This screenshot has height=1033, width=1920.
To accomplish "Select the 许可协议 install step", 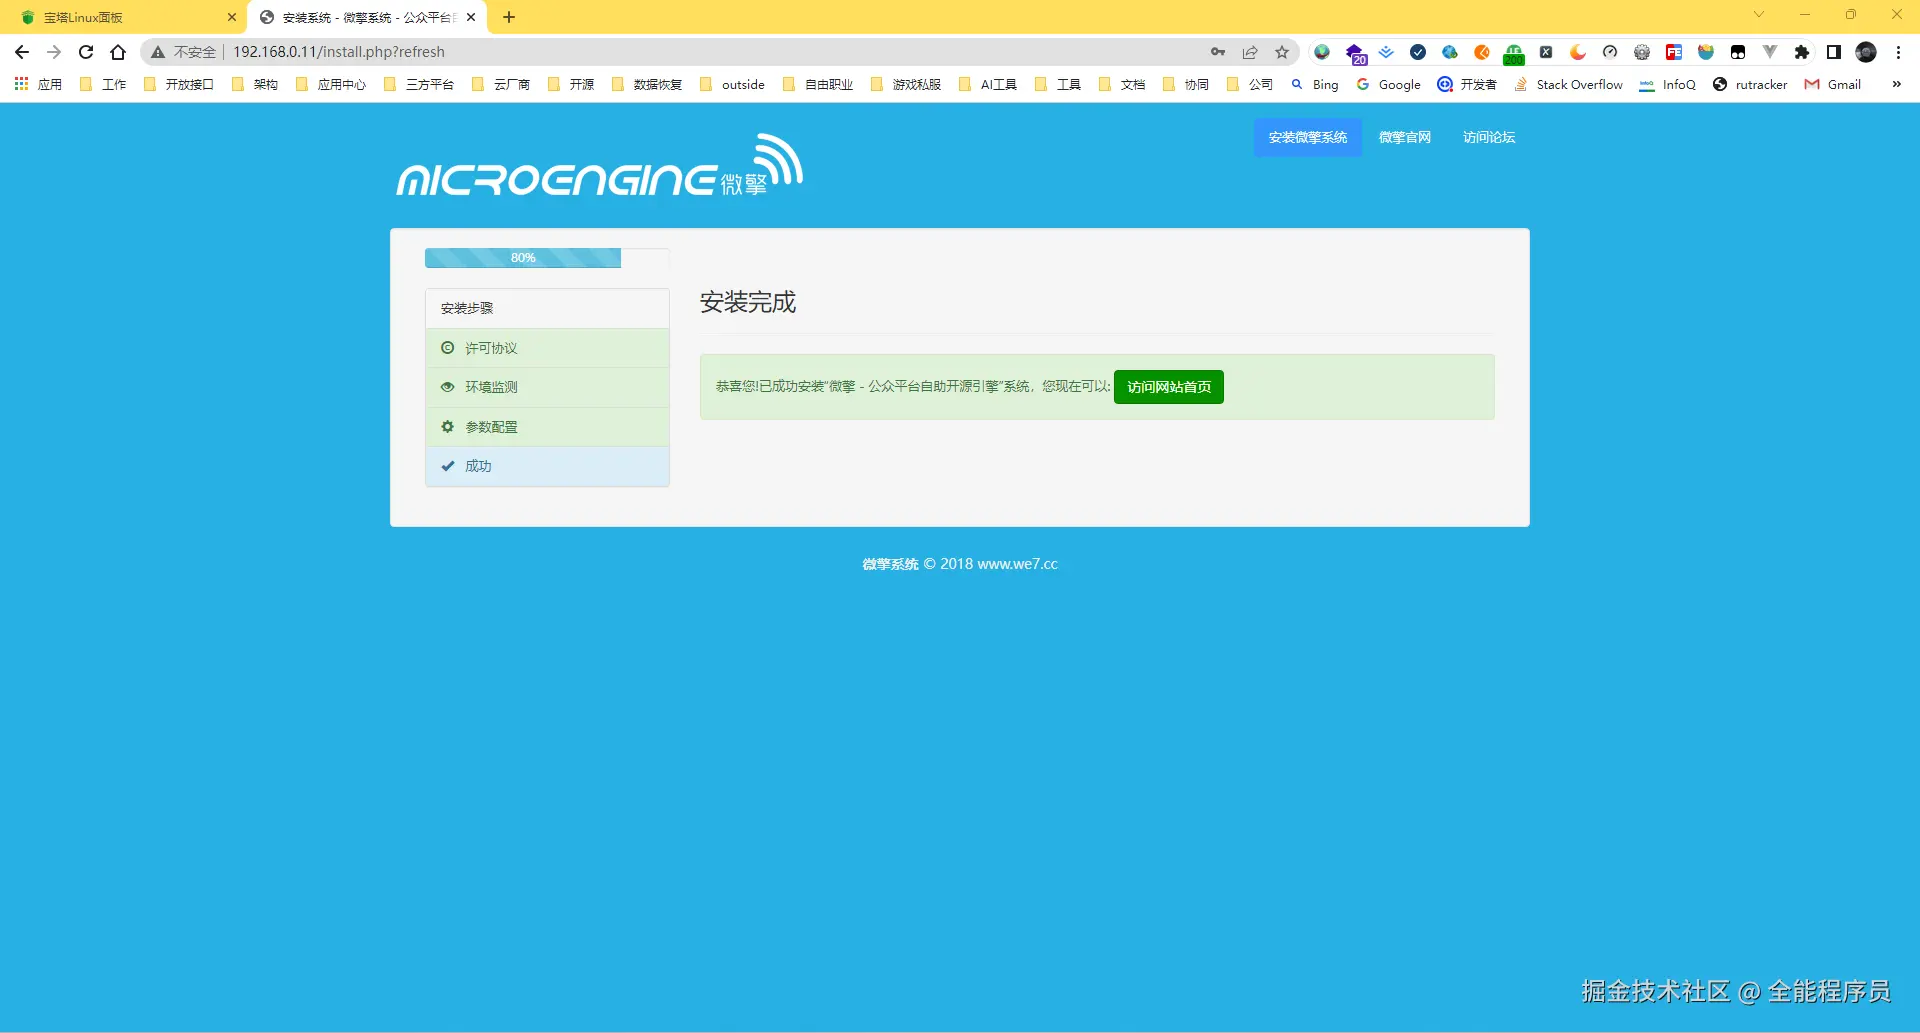I will (x=547, y=348).
